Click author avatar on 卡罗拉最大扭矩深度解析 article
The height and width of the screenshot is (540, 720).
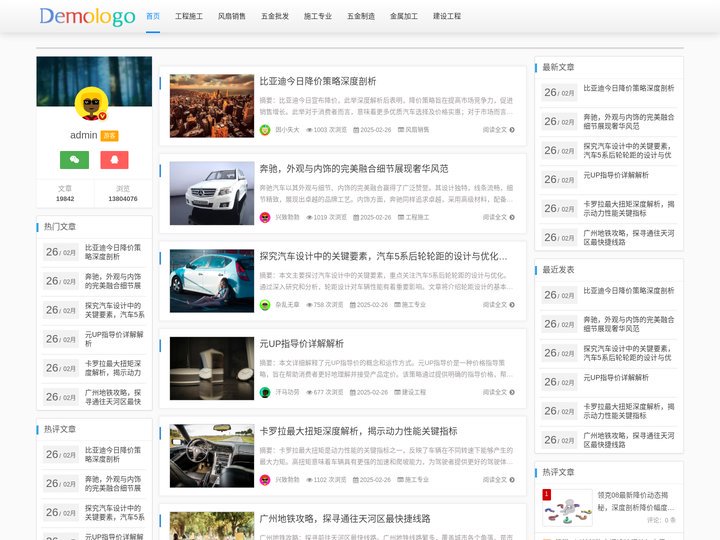tap(265, 480)
